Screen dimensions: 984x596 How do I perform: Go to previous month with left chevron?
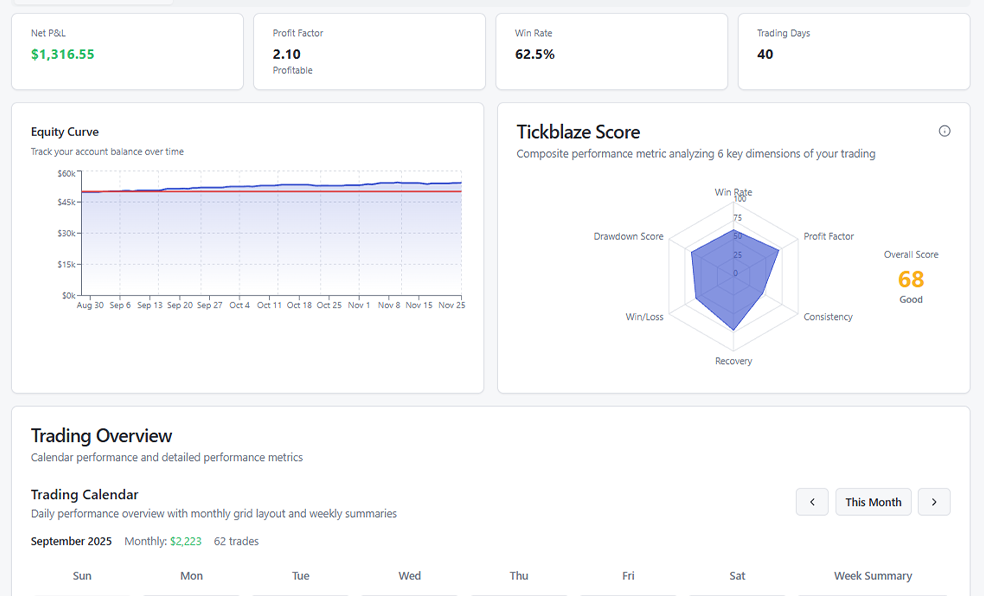812,502
